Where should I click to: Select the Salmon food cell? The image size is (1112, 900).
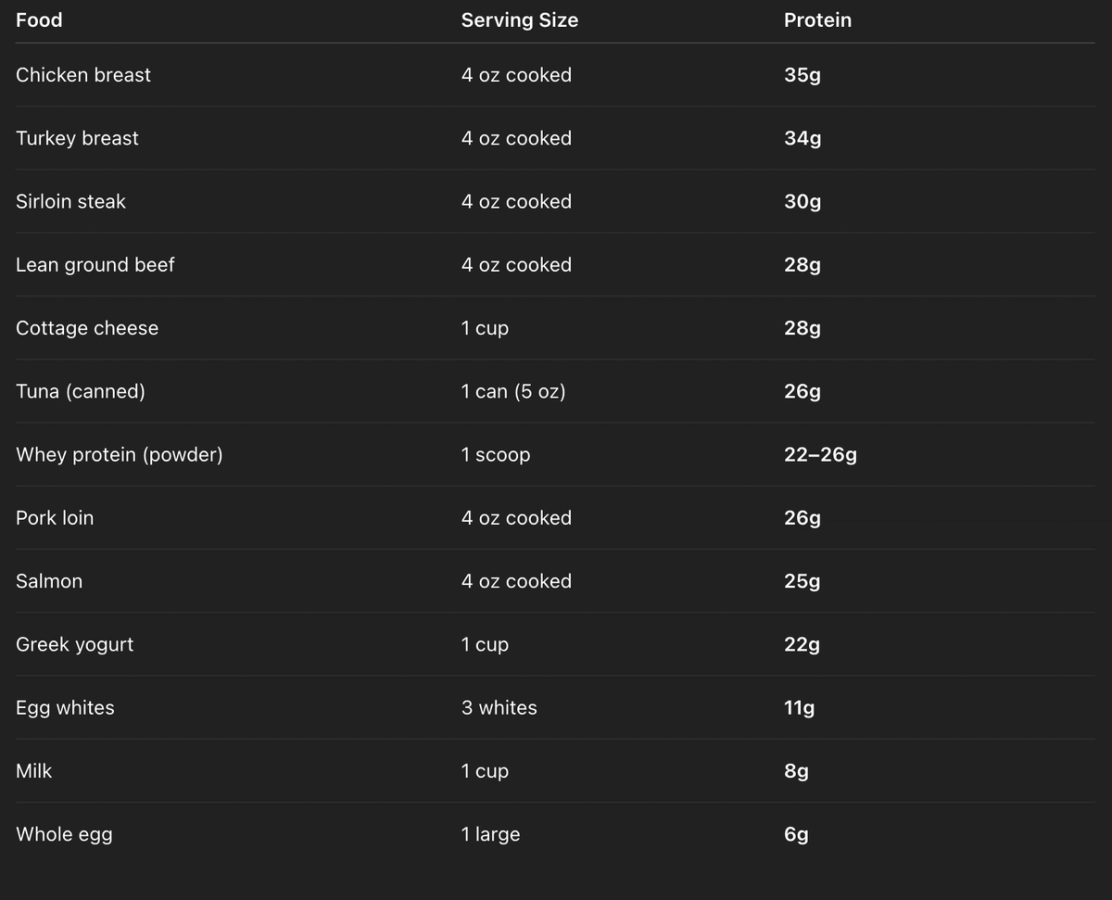[49, 581]
